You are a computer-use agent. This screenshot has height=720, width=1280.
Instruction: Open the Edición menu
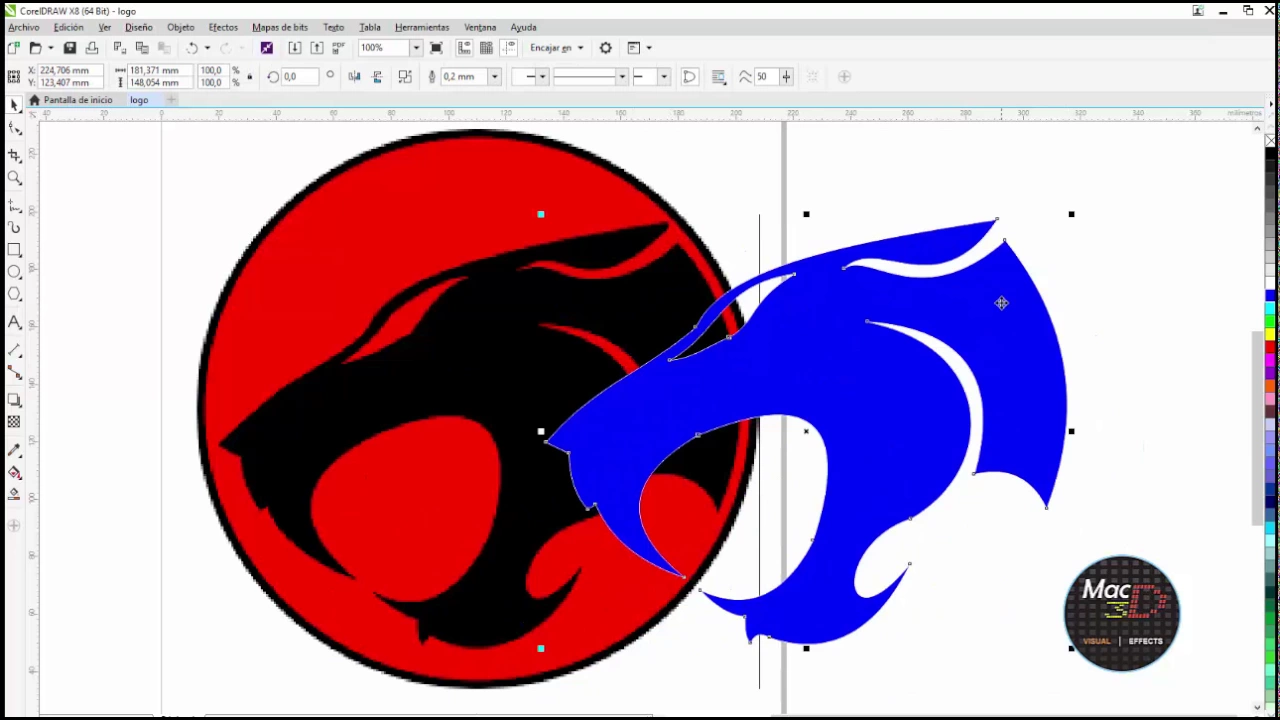pos(69,27)
